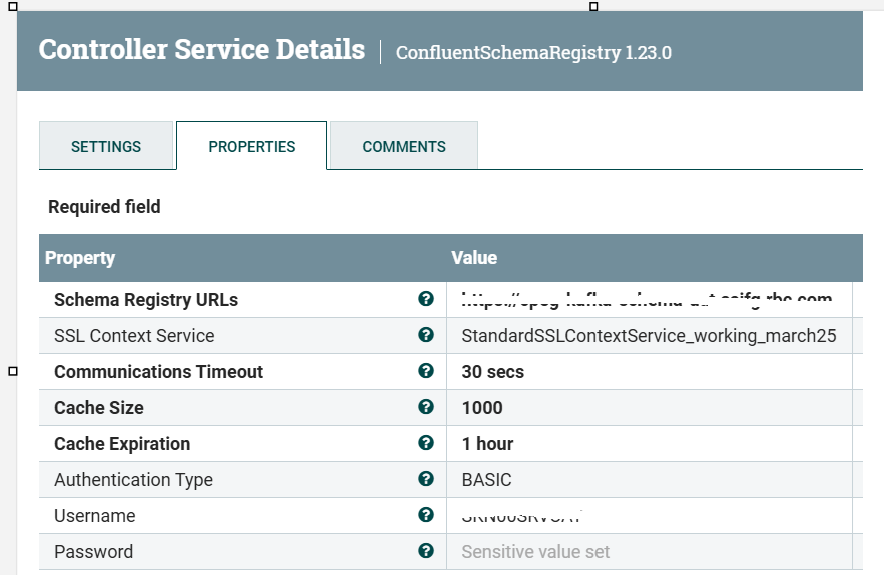Select the PROPERTIES tab
The height and width of the screenshot is (575, 884).
coord(251,146)
